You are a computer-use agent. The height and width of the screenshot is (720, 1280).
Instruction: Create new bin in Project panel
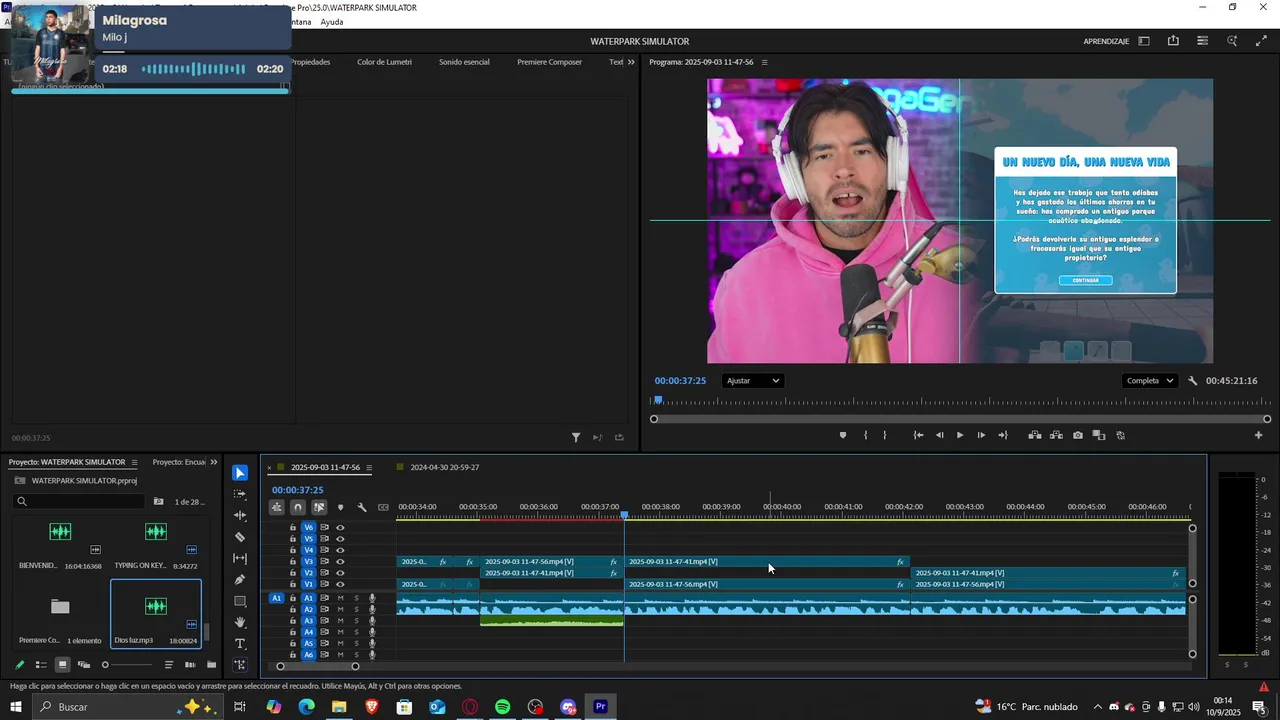(211, 665)
